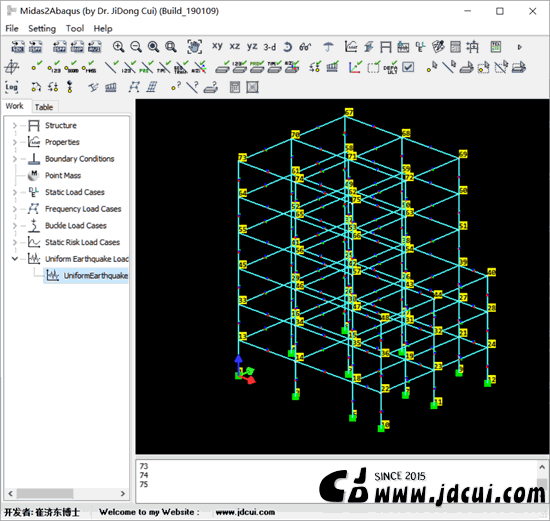Click the grid plane icon

point(12,67)
